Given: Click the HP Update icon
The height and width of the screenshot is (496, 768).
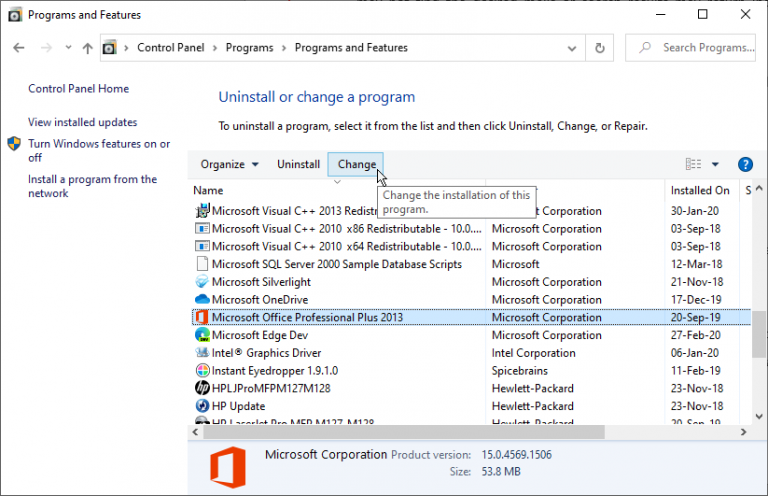Looking at the screenshot, I should coord(202,405).
